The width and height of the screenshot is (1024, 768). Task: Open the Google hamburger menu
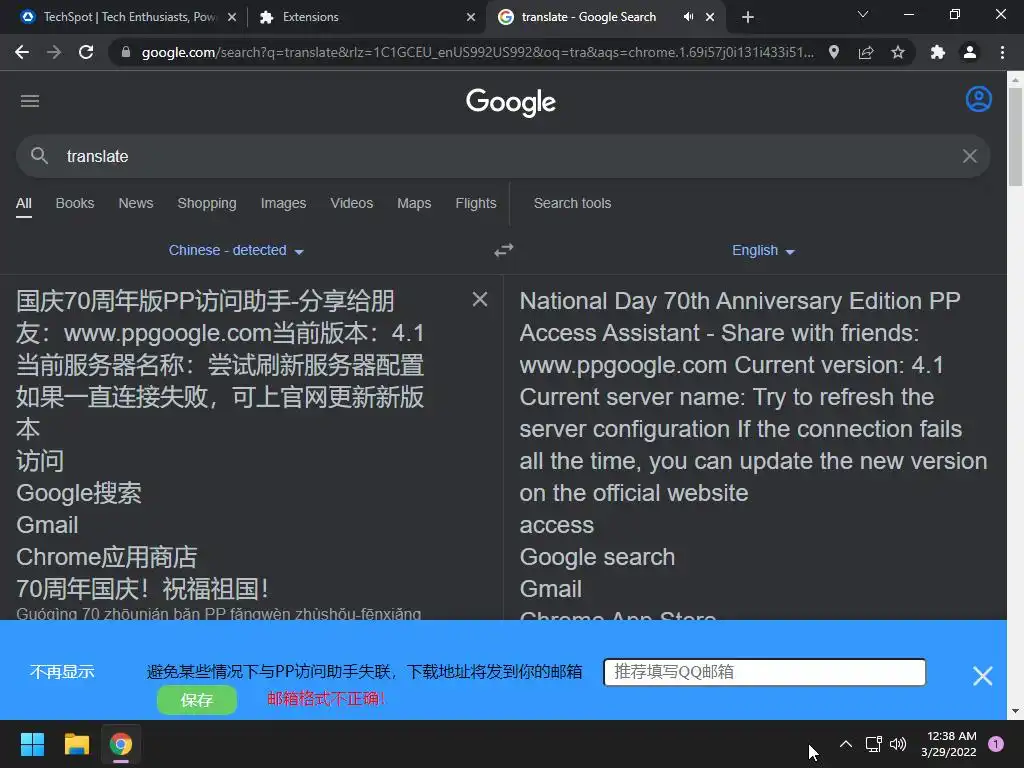(x=30, y=101)
